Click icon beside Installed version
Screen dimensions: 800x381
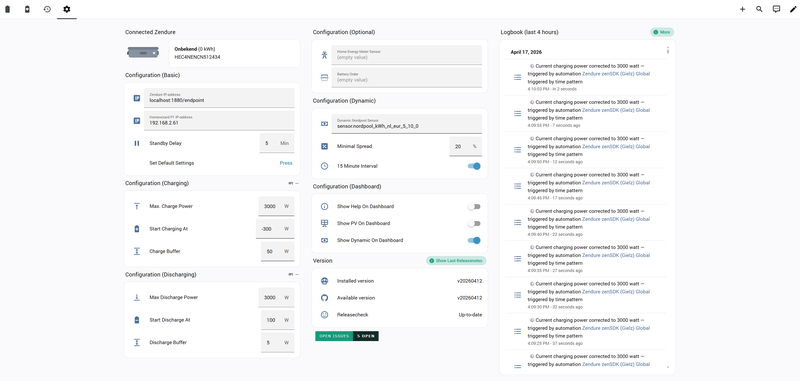tap(324, 281)
